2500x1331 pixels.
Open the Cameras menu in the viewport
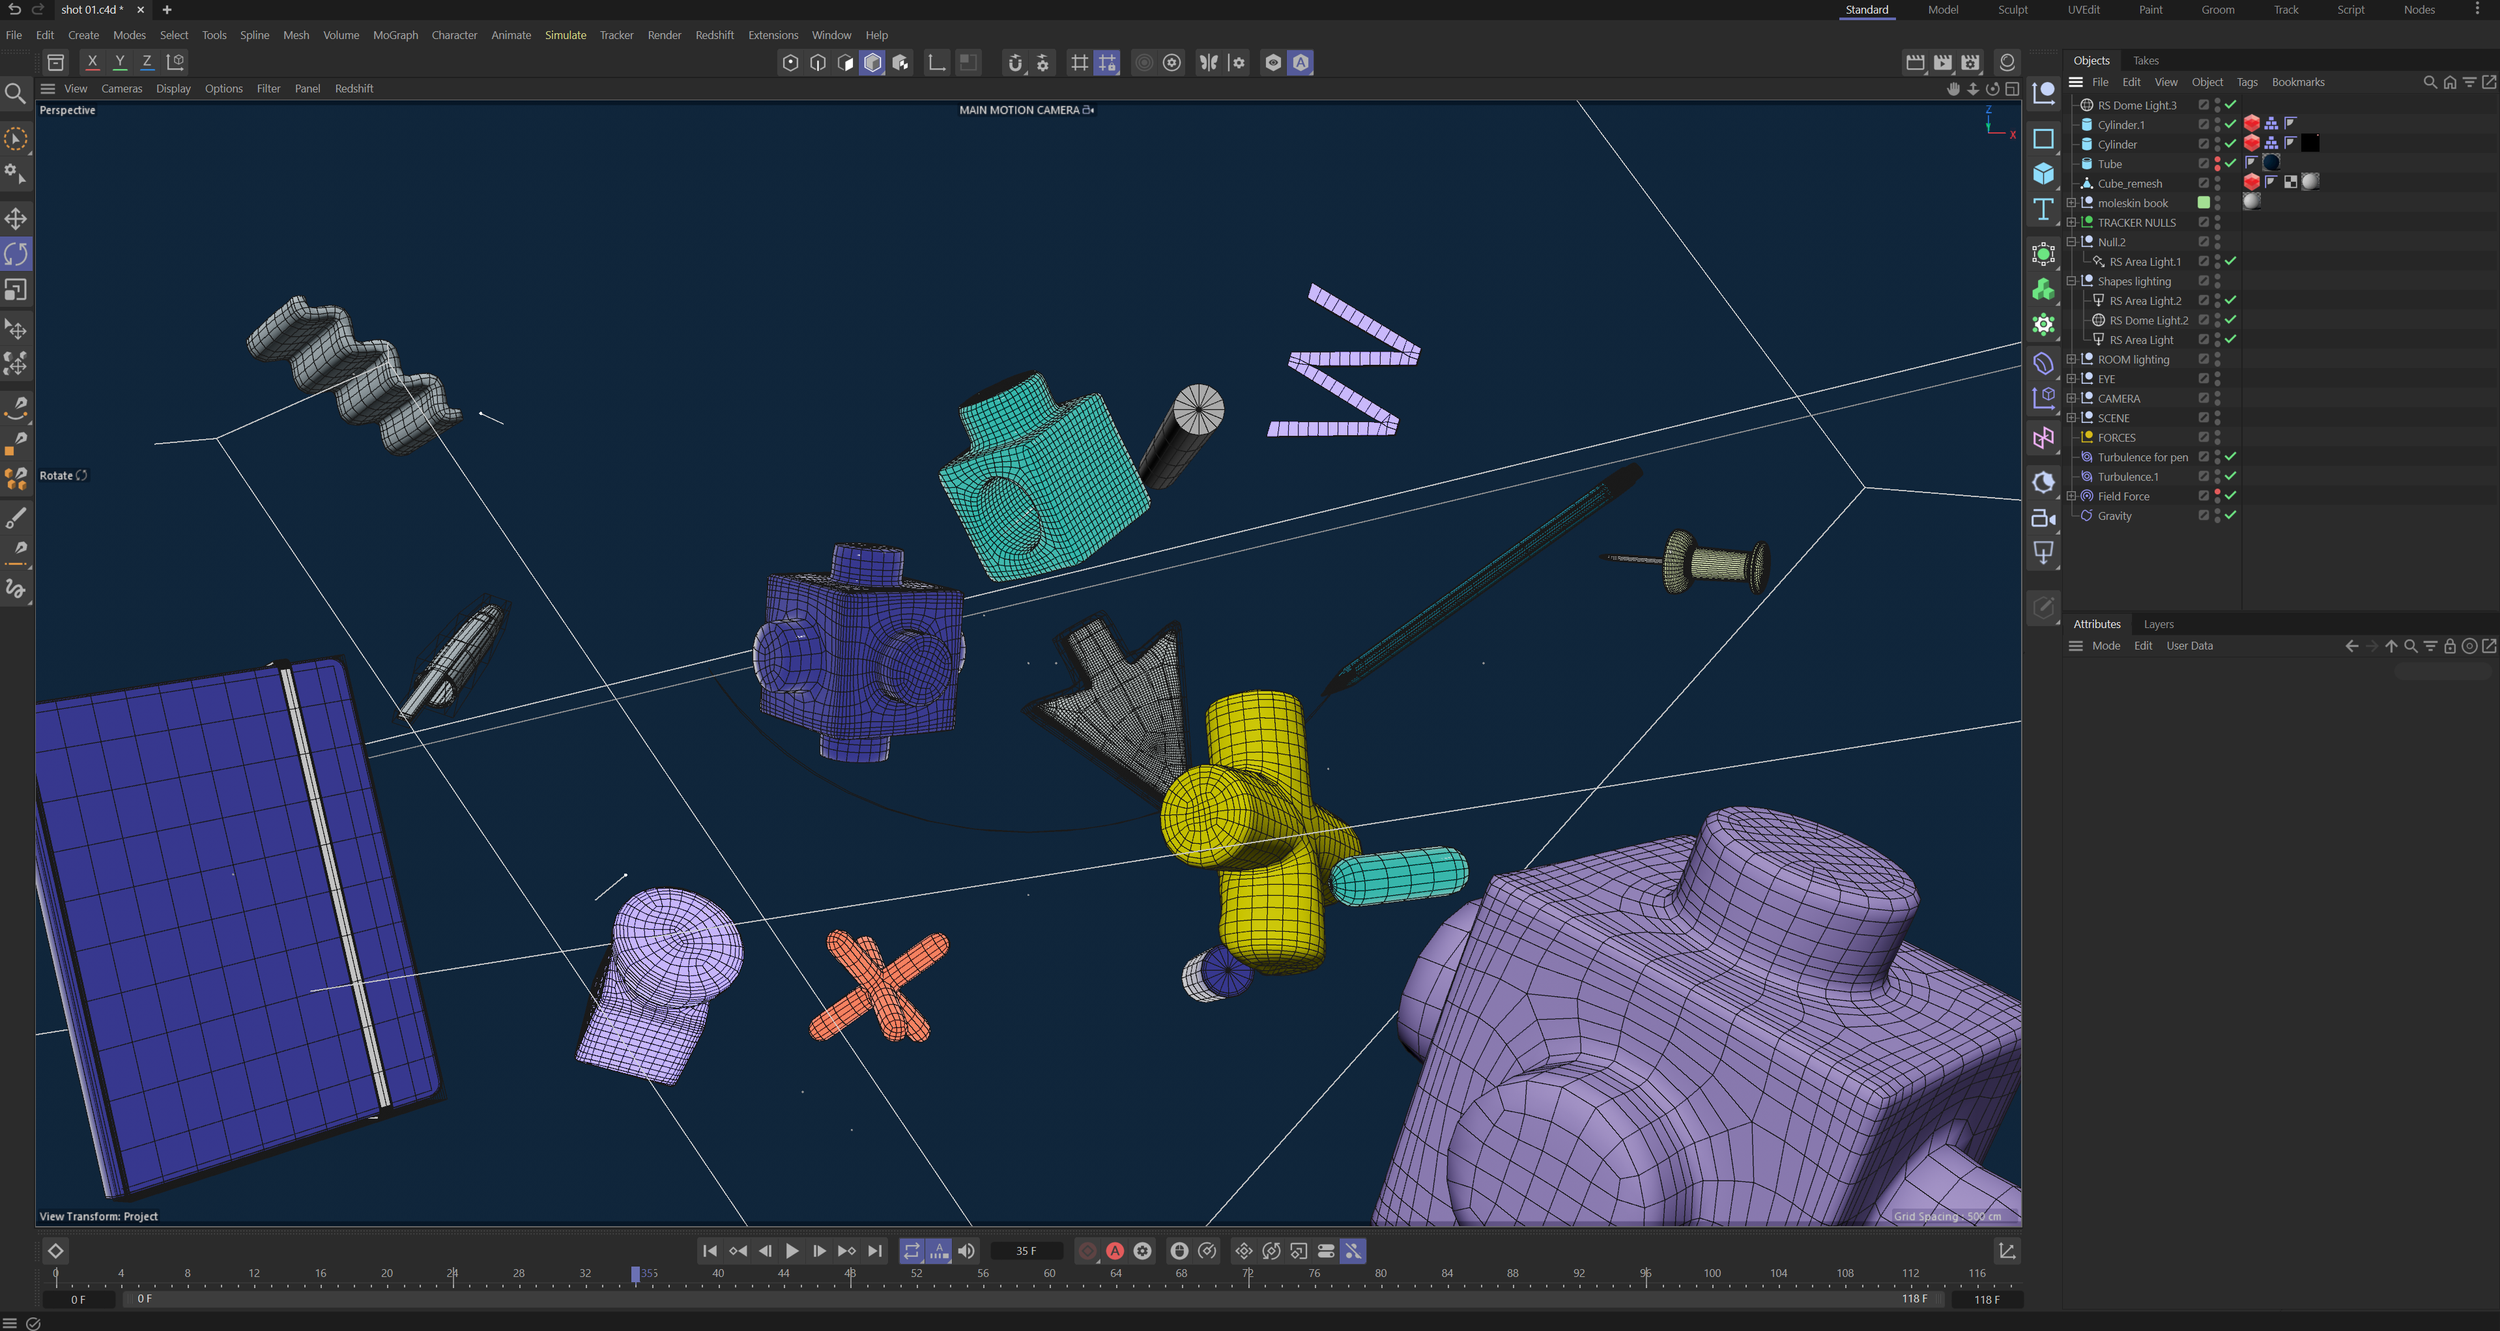pyautogui.click(x=121, y=88)
